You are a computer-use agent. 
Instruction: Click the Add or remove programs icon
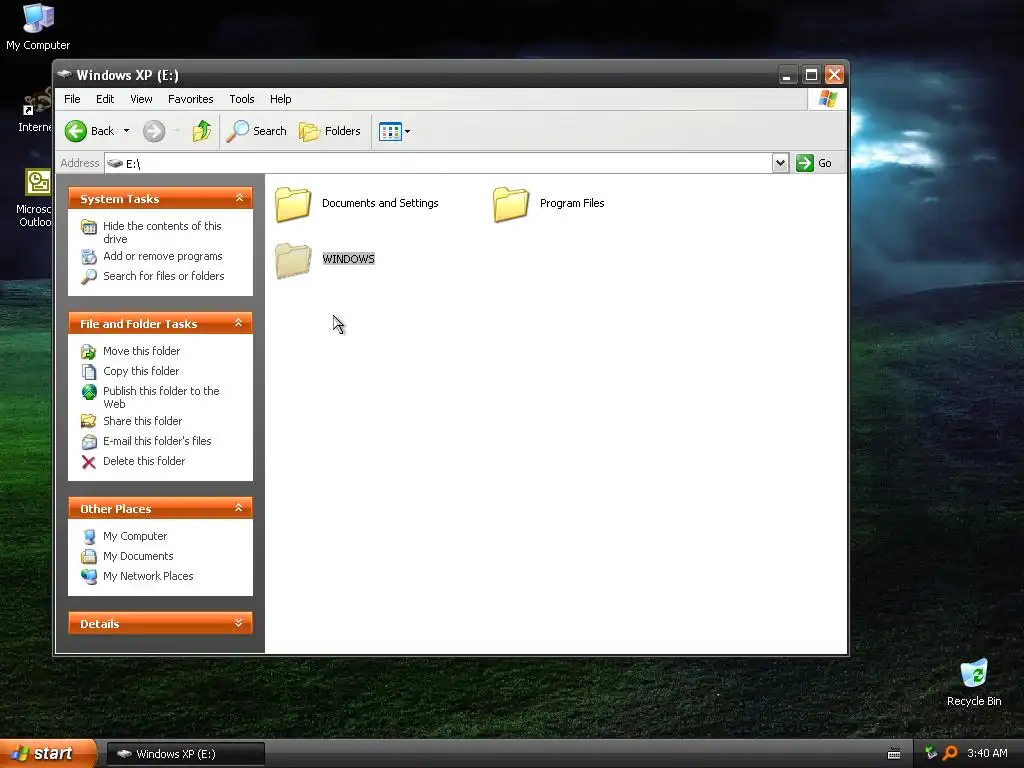pyautogui.click(x=89, y=257)
